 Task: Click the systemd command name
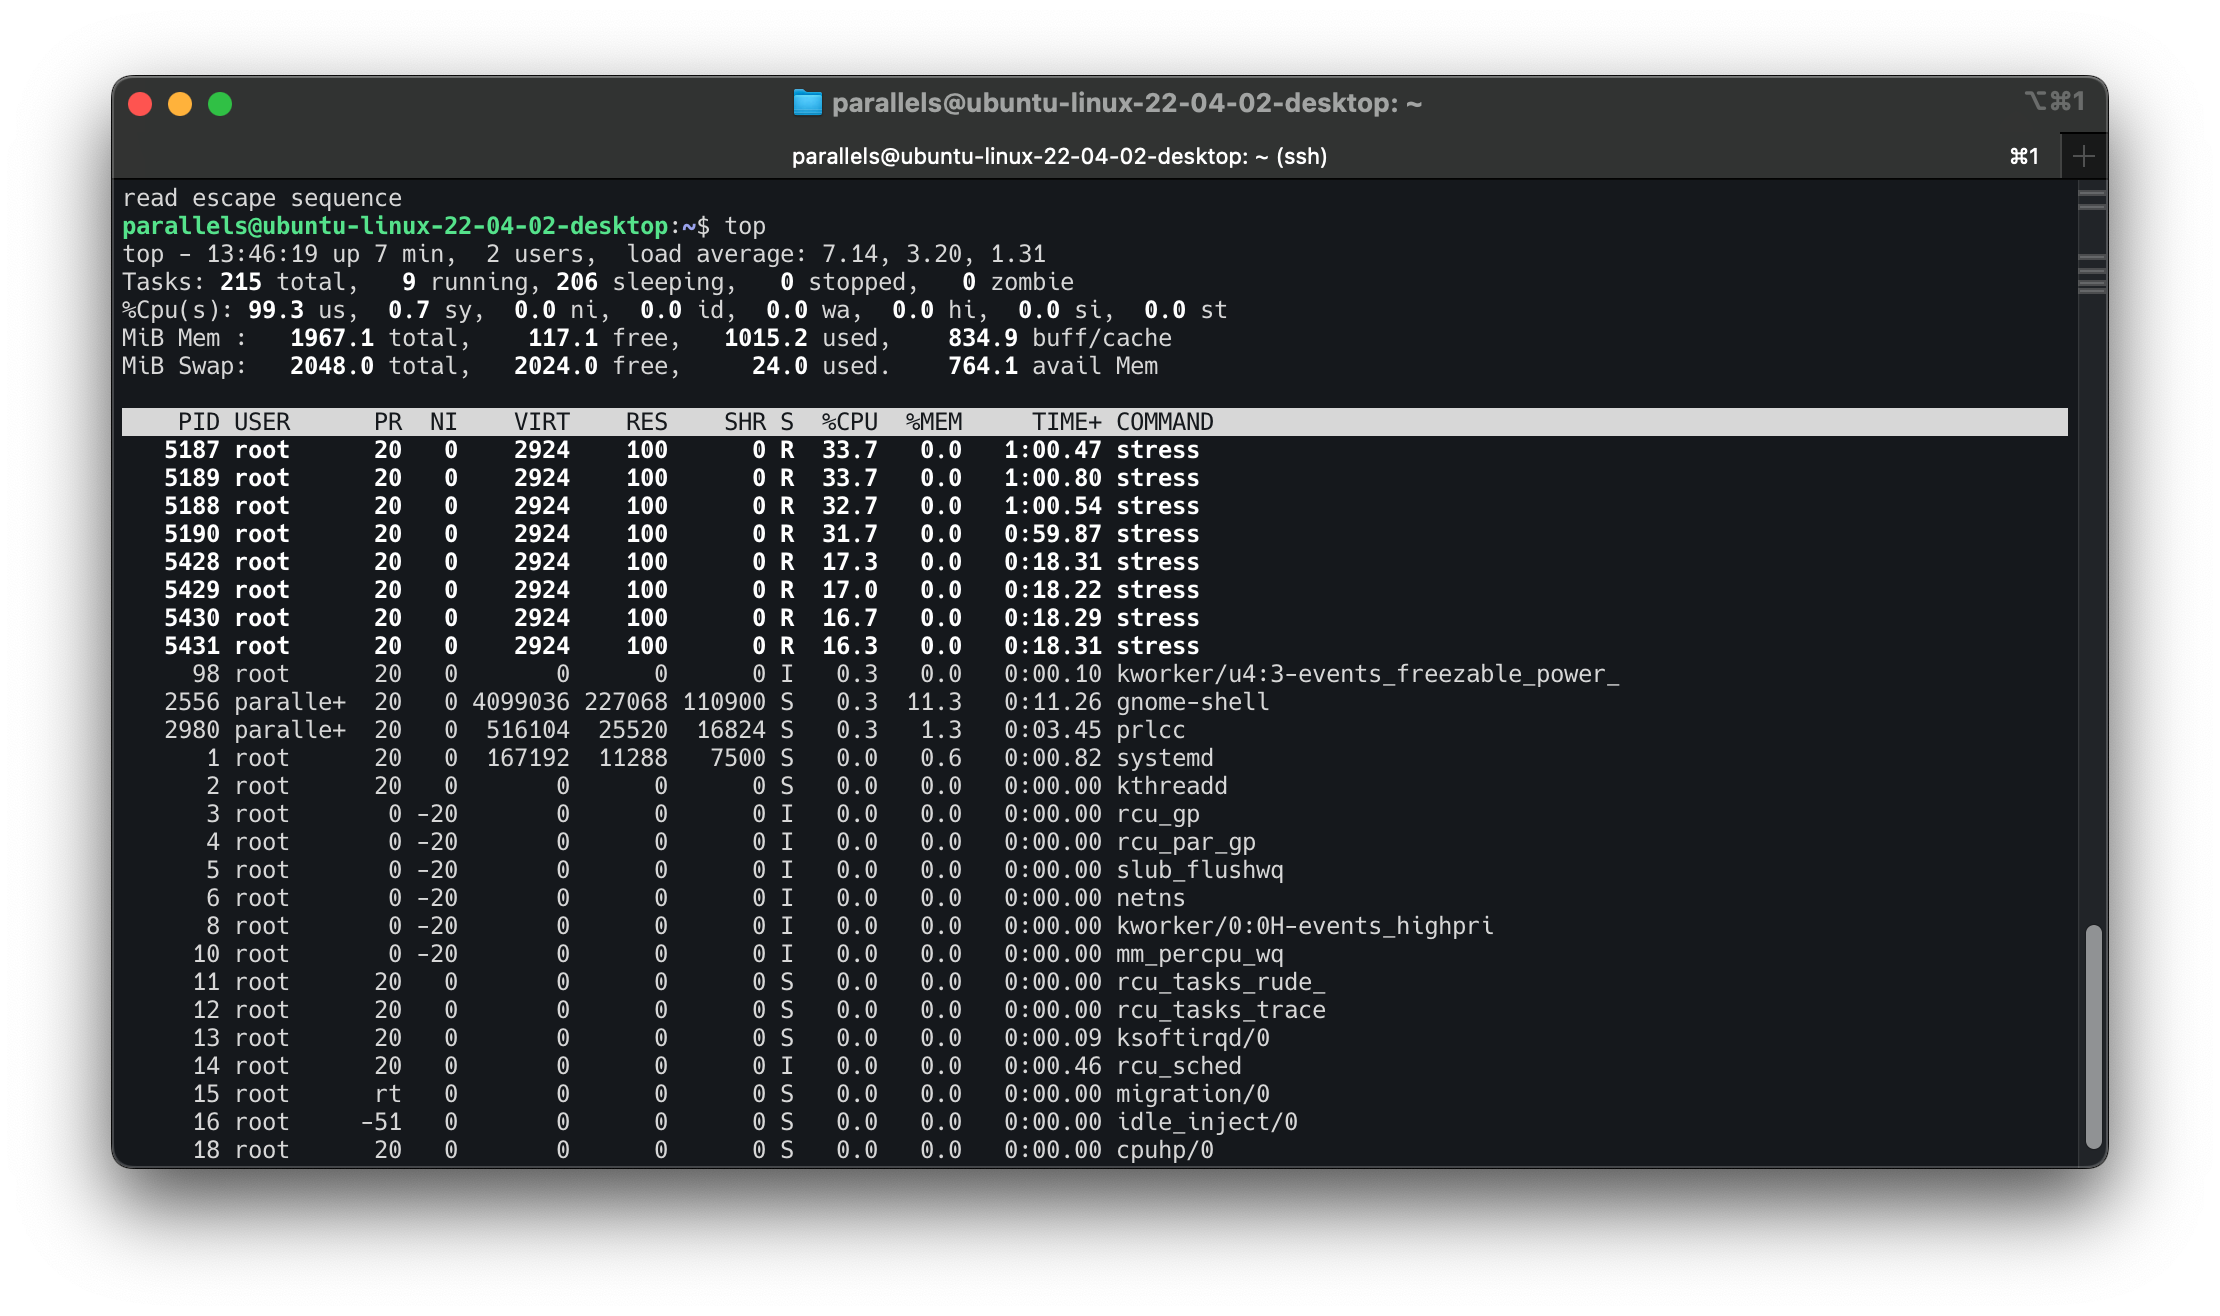tap(1165, 758)
